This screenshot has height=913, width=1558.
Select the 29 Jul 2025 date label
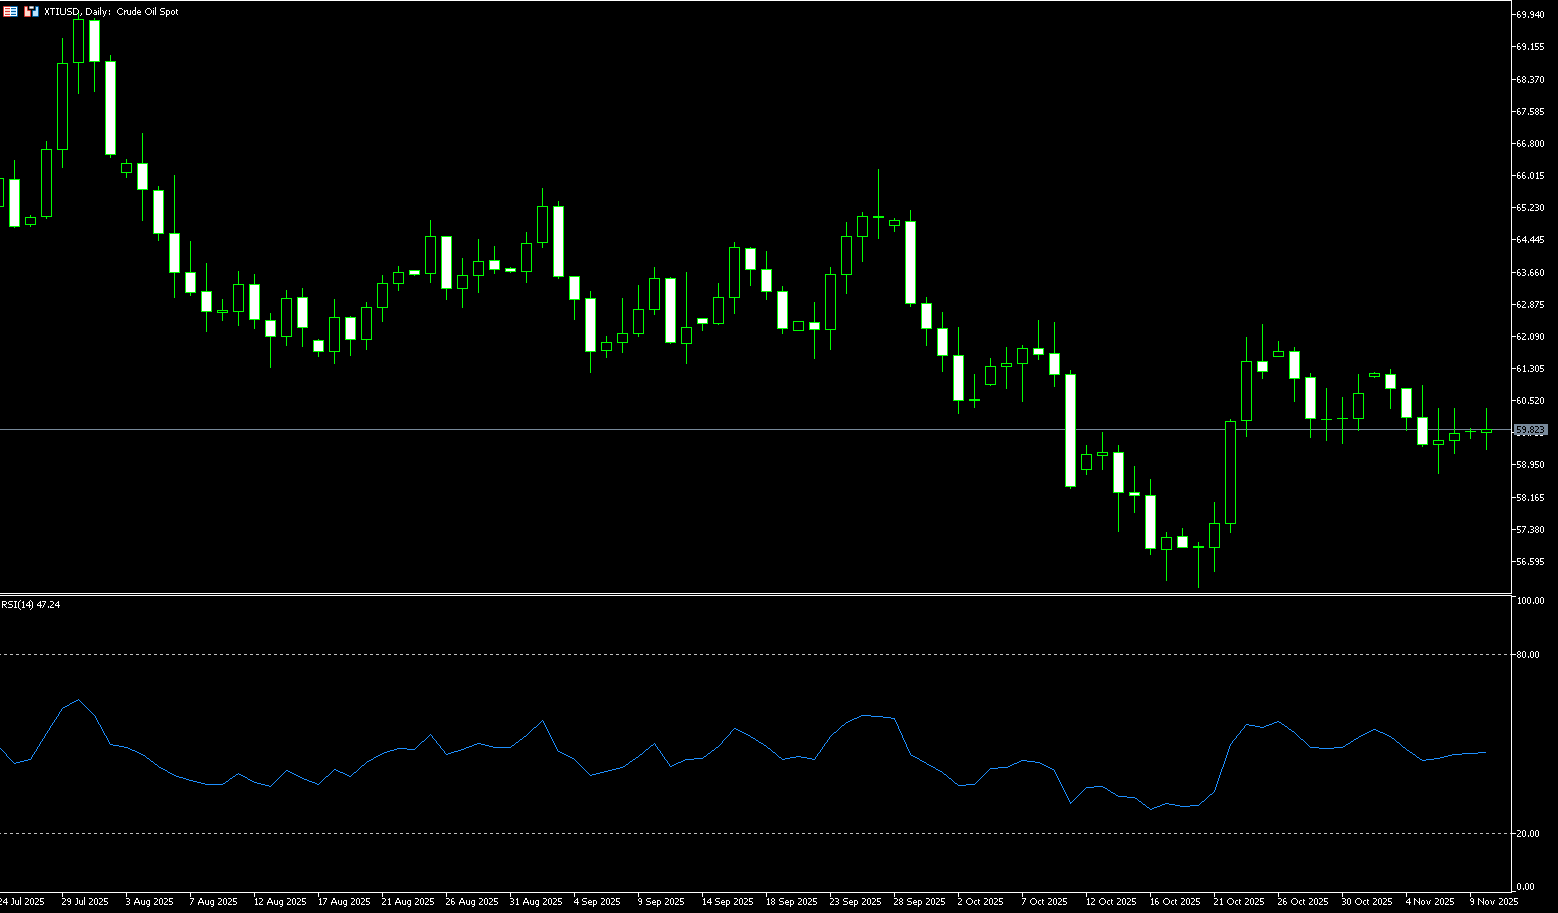[85, 902]
